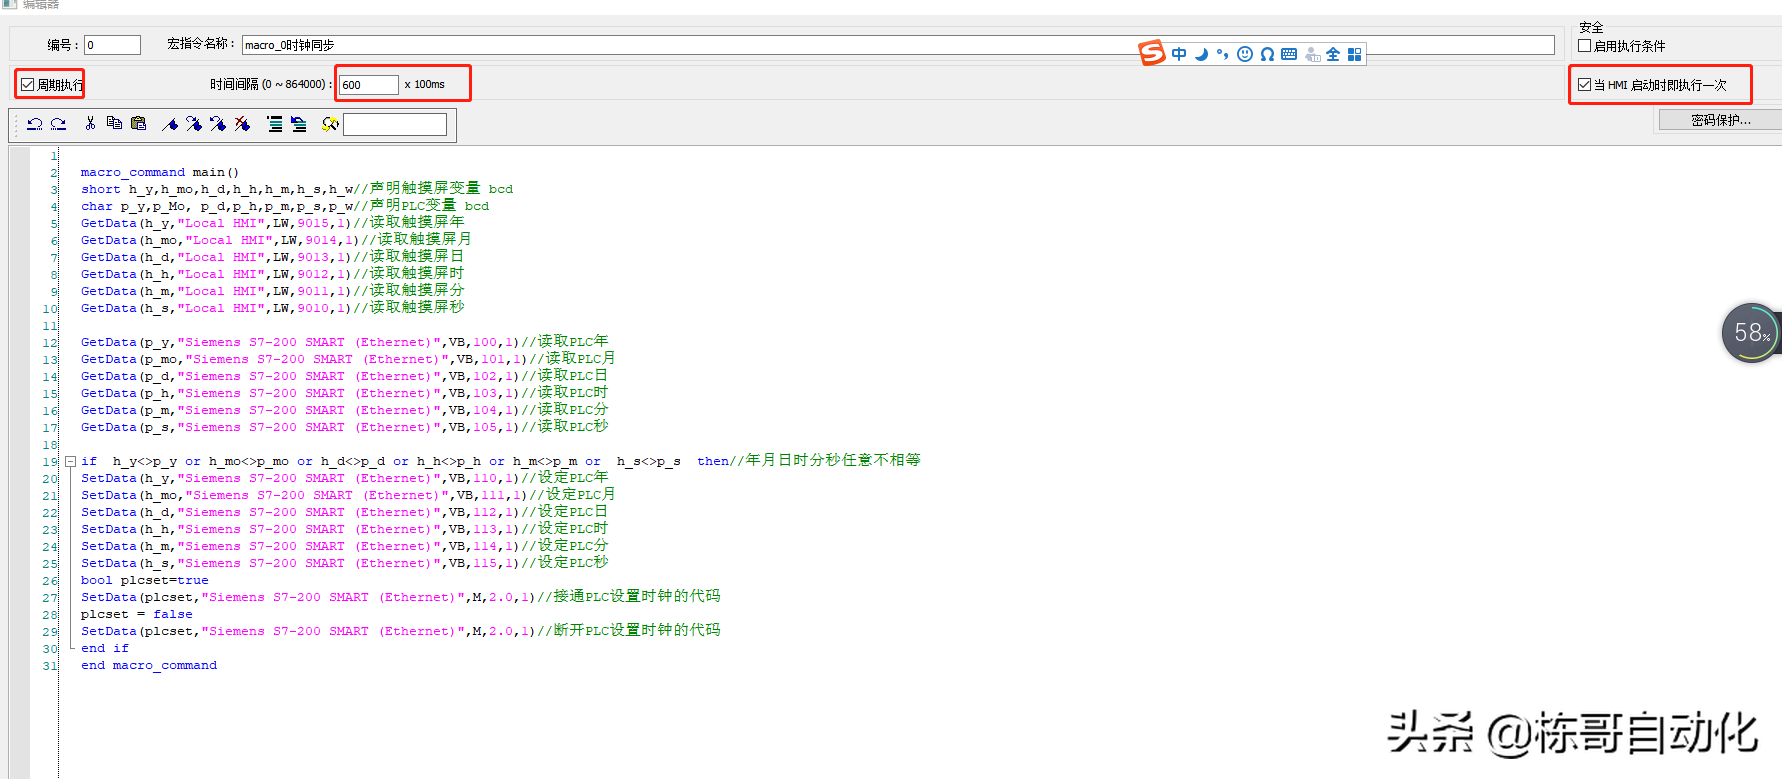Enable the 启用执行条件 checkbox
The height and width of the screenshot is (779, 1782).
tap(1585, 46)
